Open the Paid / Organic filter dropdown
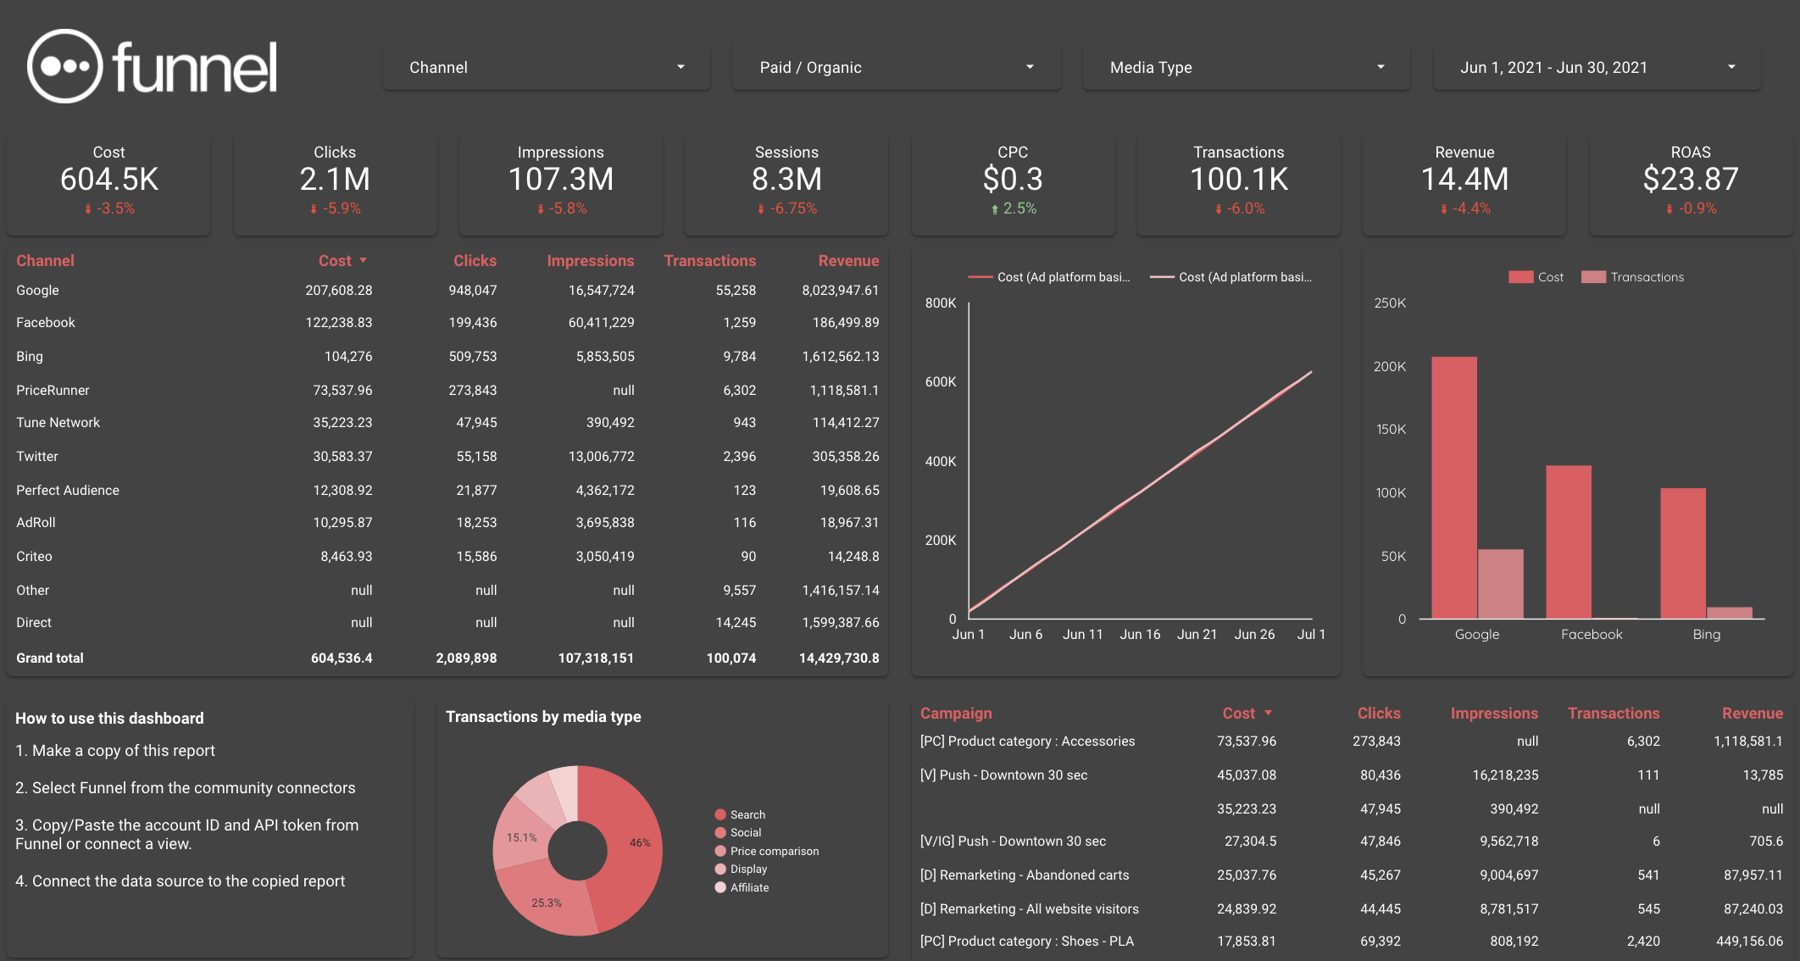 (896, 67)
